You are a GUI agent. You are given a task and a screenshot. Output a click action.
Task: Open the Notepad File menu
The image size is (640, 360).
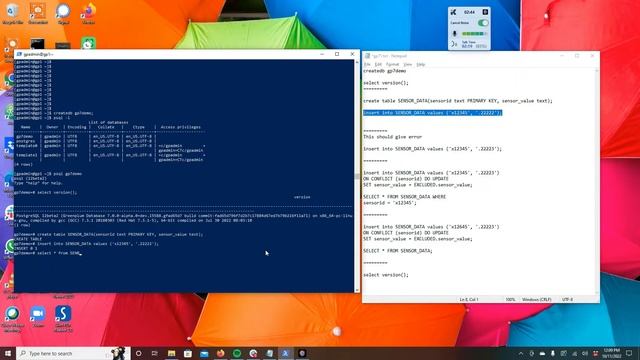click(x=367, y=64)
